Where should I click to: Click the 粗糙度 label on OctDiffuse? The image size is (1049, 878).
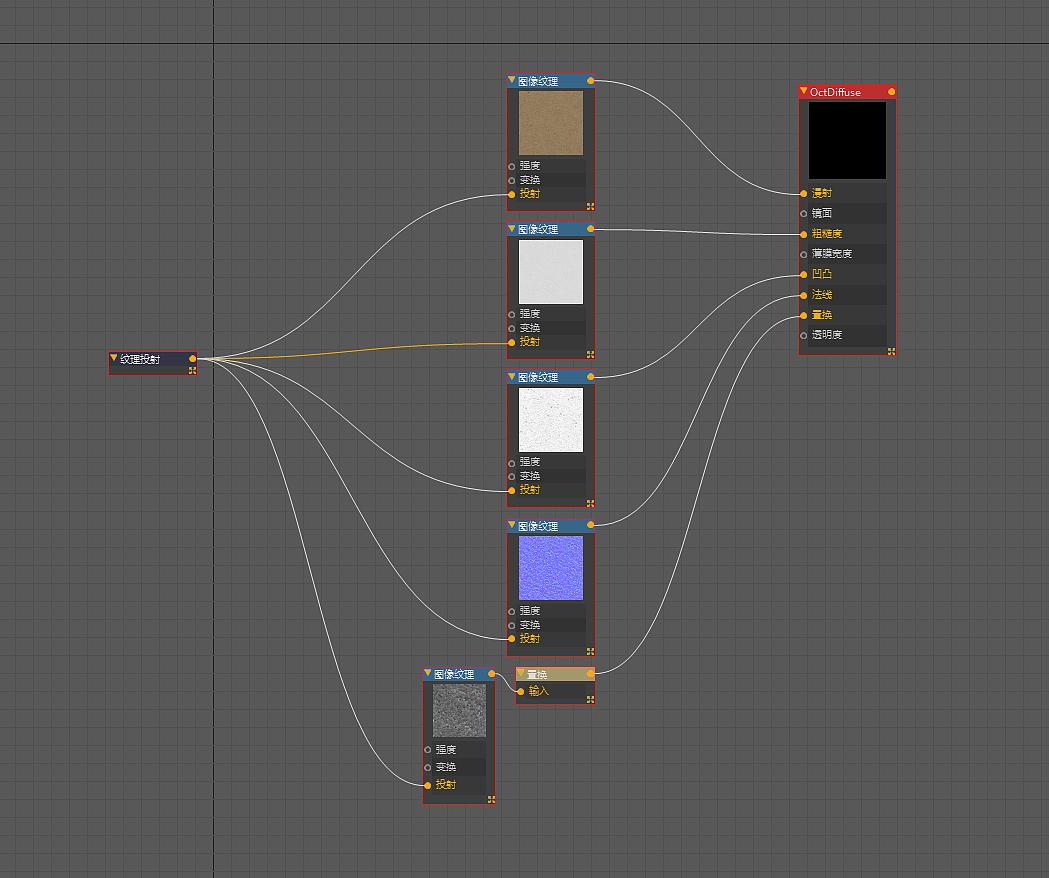pos(827,234)
